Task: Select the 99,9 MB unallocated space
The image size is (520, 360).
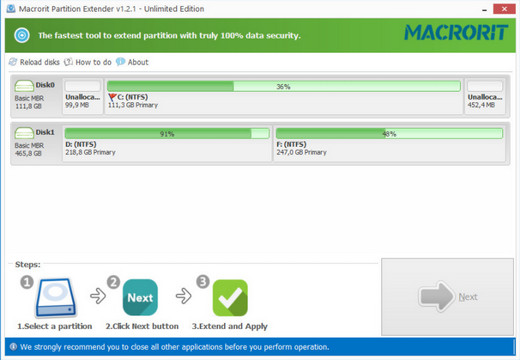Action: coord(83,95)
